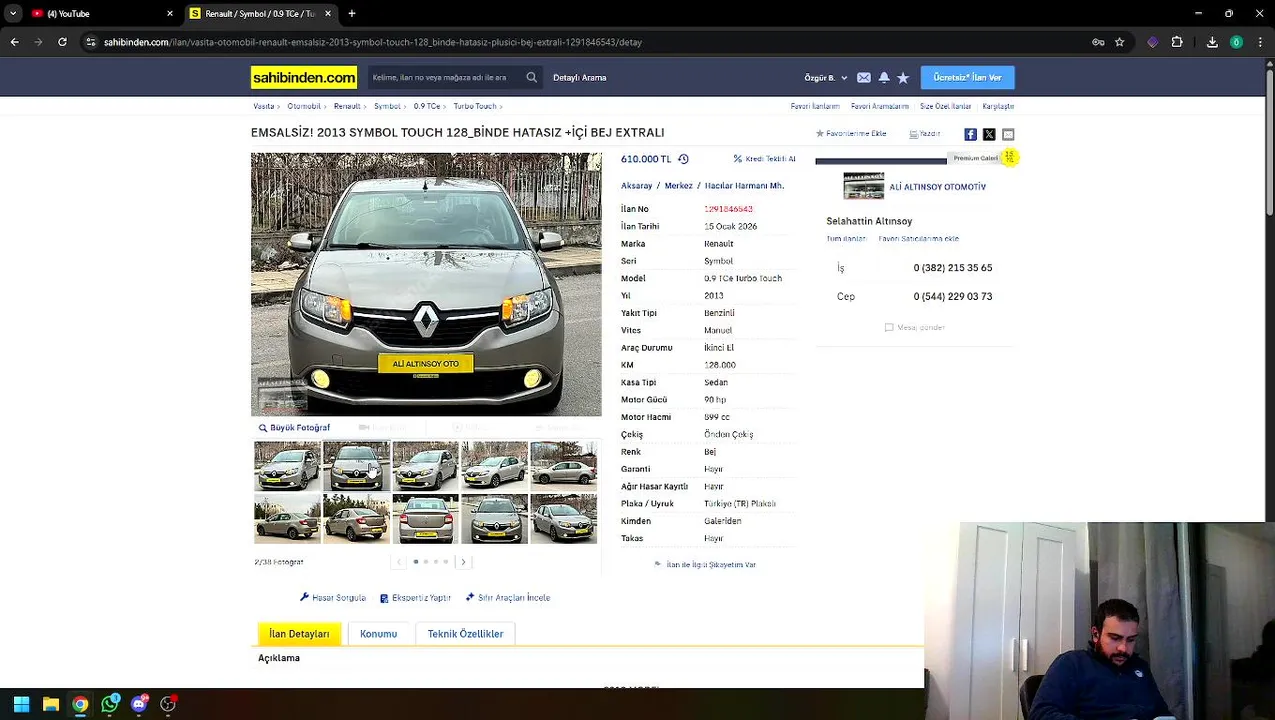The height and width of the screenshot is (720, 1275).
Task: Click Tüm ilanları seller link
Action: pyautogui.click(x=846, y=239)
